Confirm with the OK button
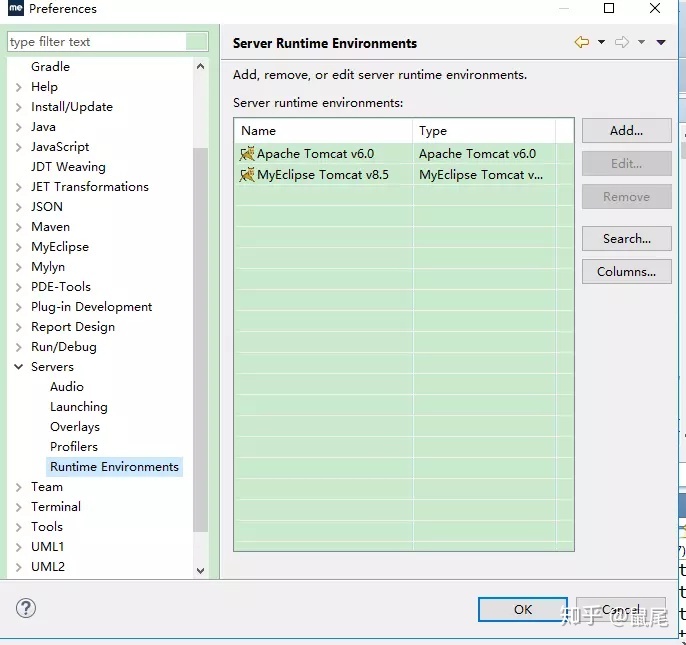 (x=523, y=609)
